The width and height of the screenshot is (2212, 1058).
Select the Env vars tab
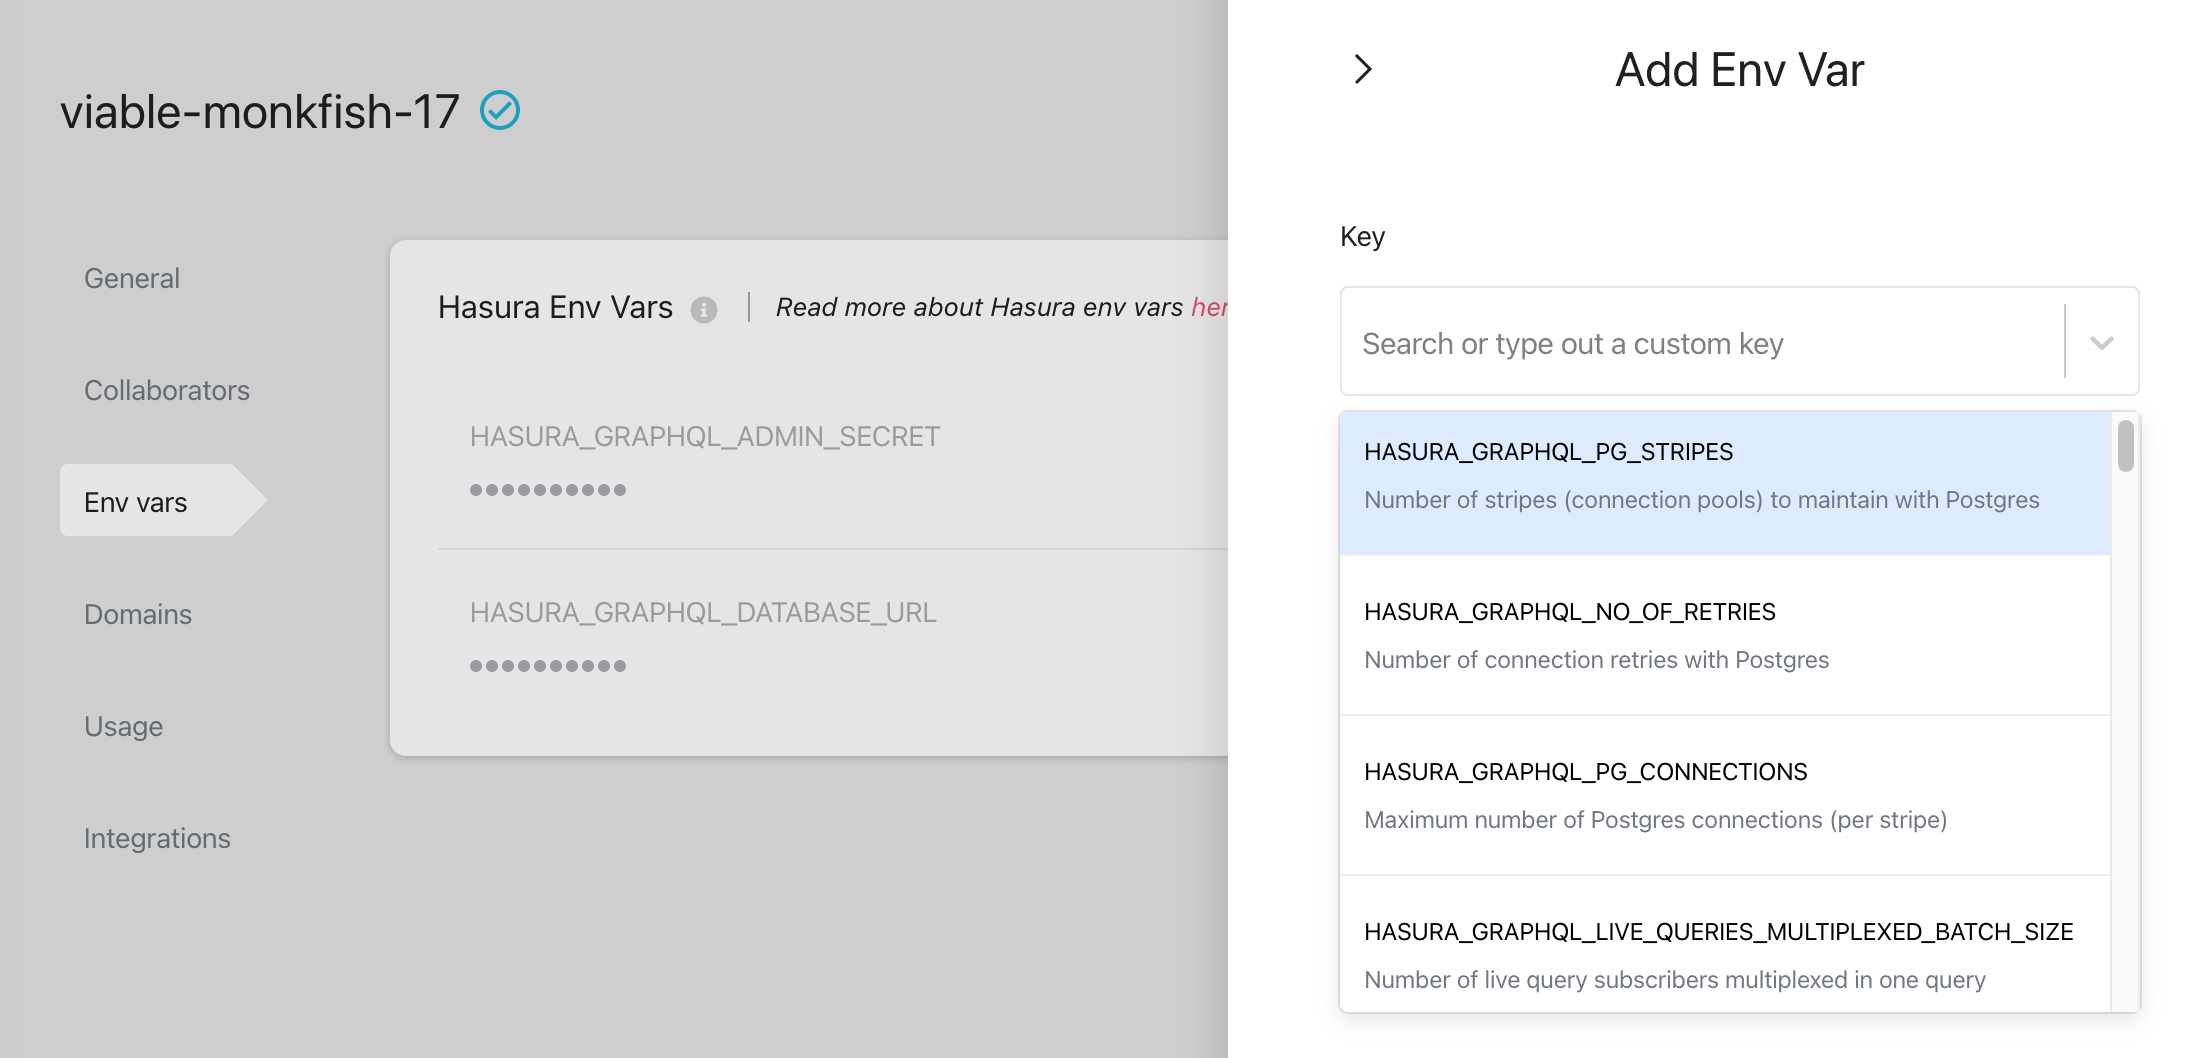pos(135,501)
